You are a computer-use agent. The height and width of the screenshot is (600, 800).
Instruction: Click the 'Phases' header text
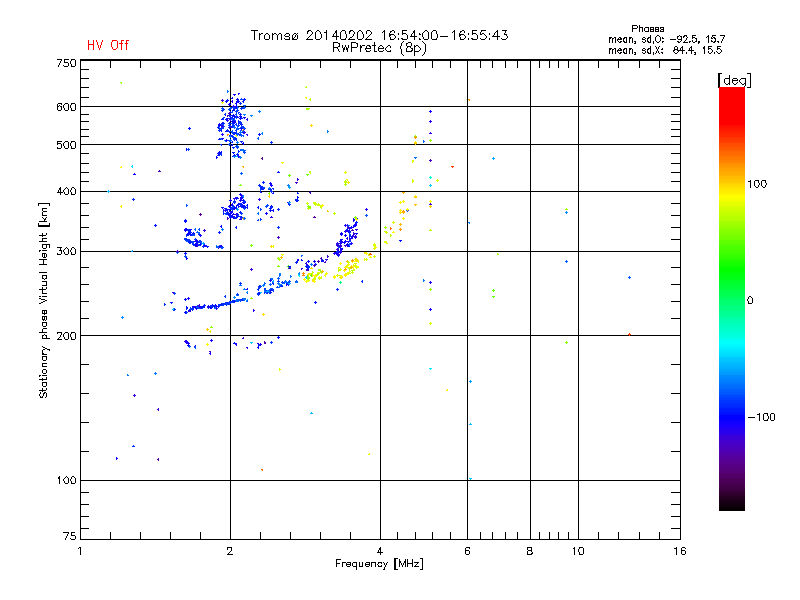pyautogui.click(x=647, y=29)
